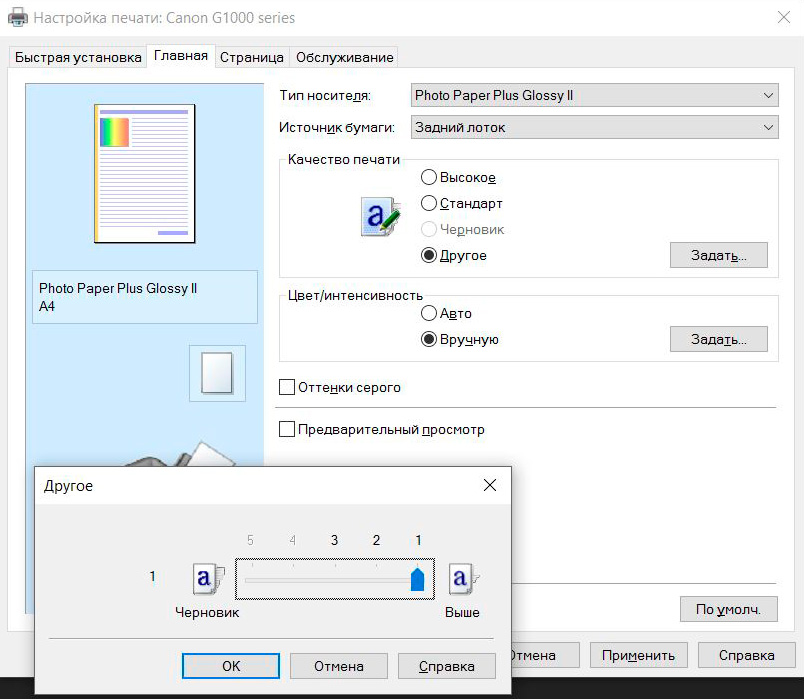Click the blank page icon under media info
The image size is (804, 699).
tap(217, 373)
